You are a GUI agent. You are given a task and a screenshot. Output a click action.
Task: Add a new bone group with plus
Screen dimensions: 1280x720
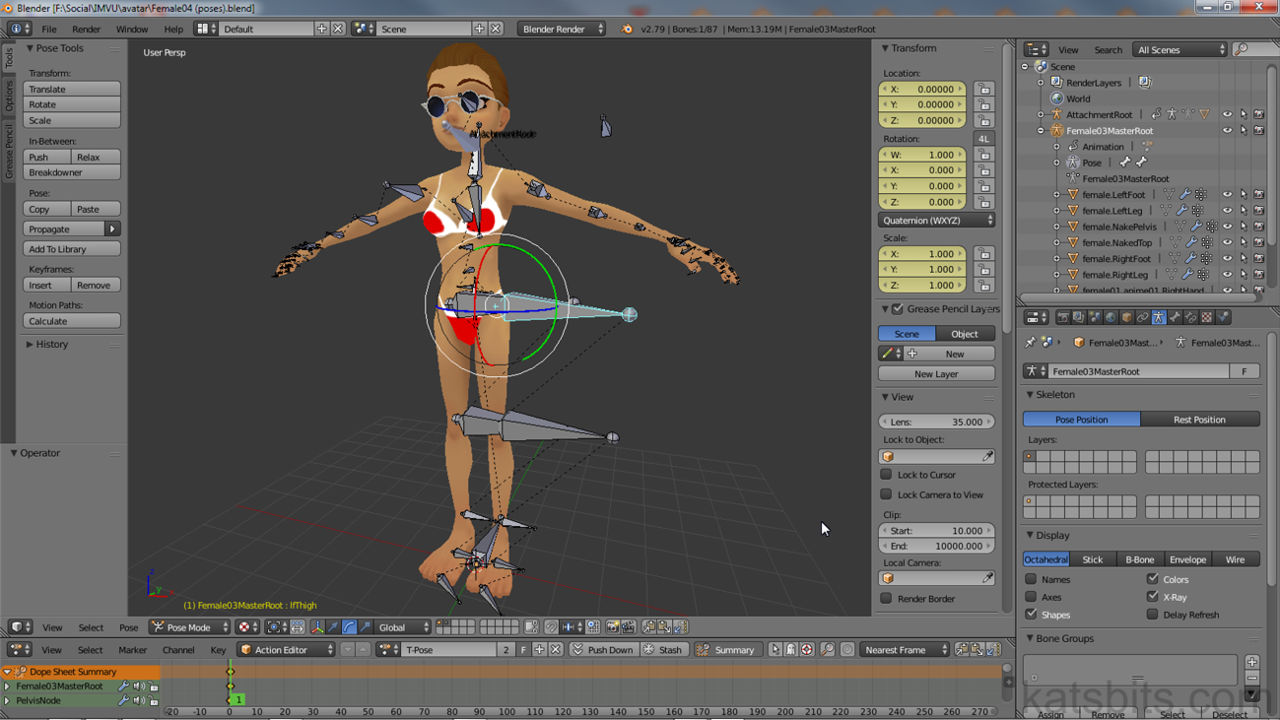tap(1251, 662)
